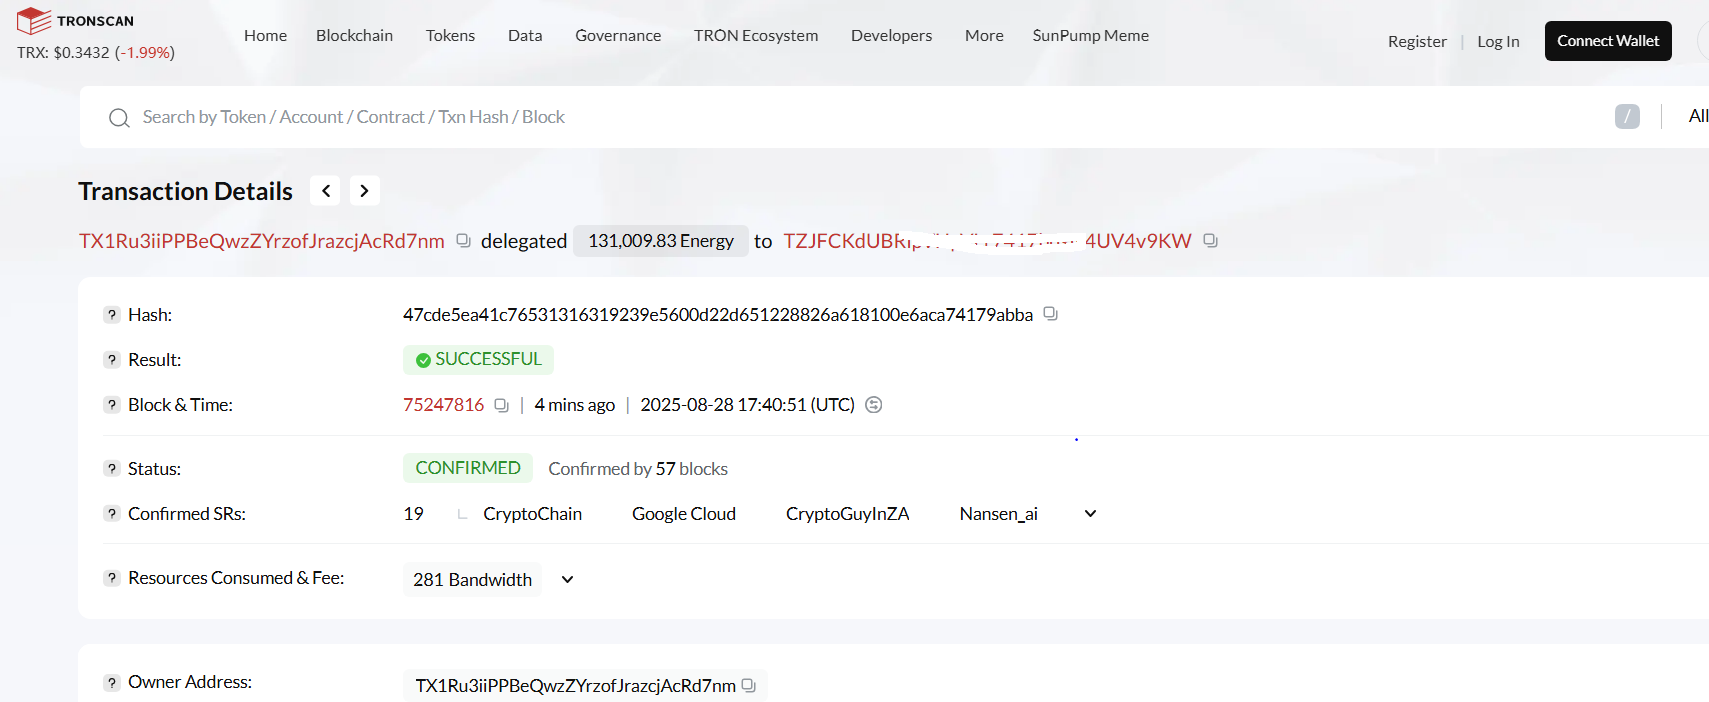Switch the time zone display icon

[x=873, y=405]
